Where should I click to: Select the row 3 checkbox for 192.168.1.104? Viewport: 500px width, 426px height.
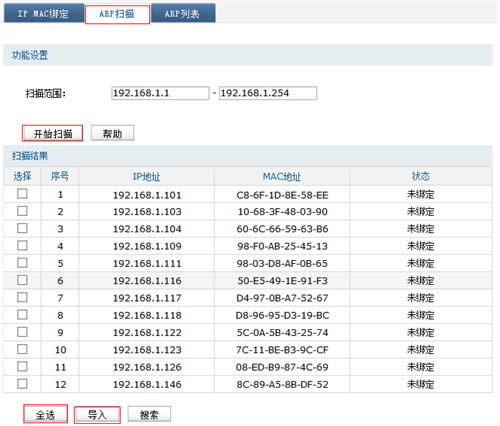pyautogui.click(x=22, y=228)
